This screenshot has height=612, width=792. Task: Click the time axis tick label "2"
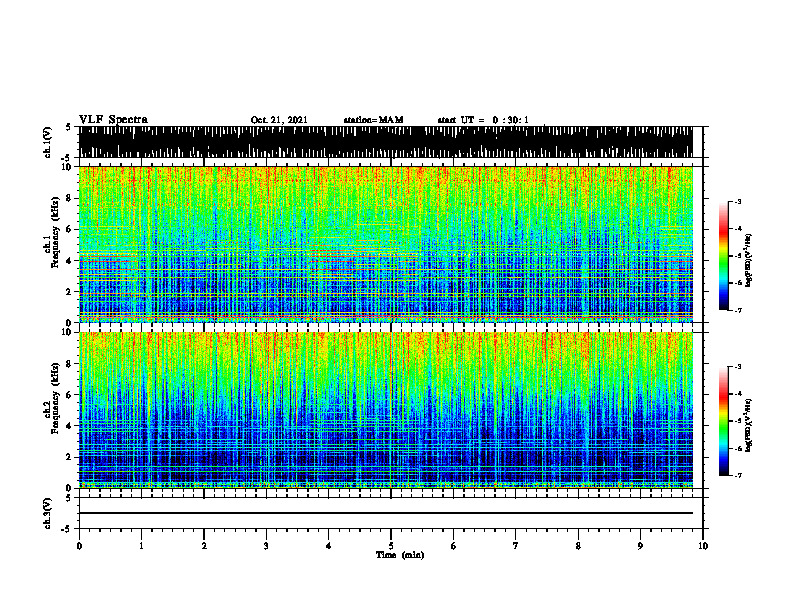pyautogui.click(x=204, y=546)
